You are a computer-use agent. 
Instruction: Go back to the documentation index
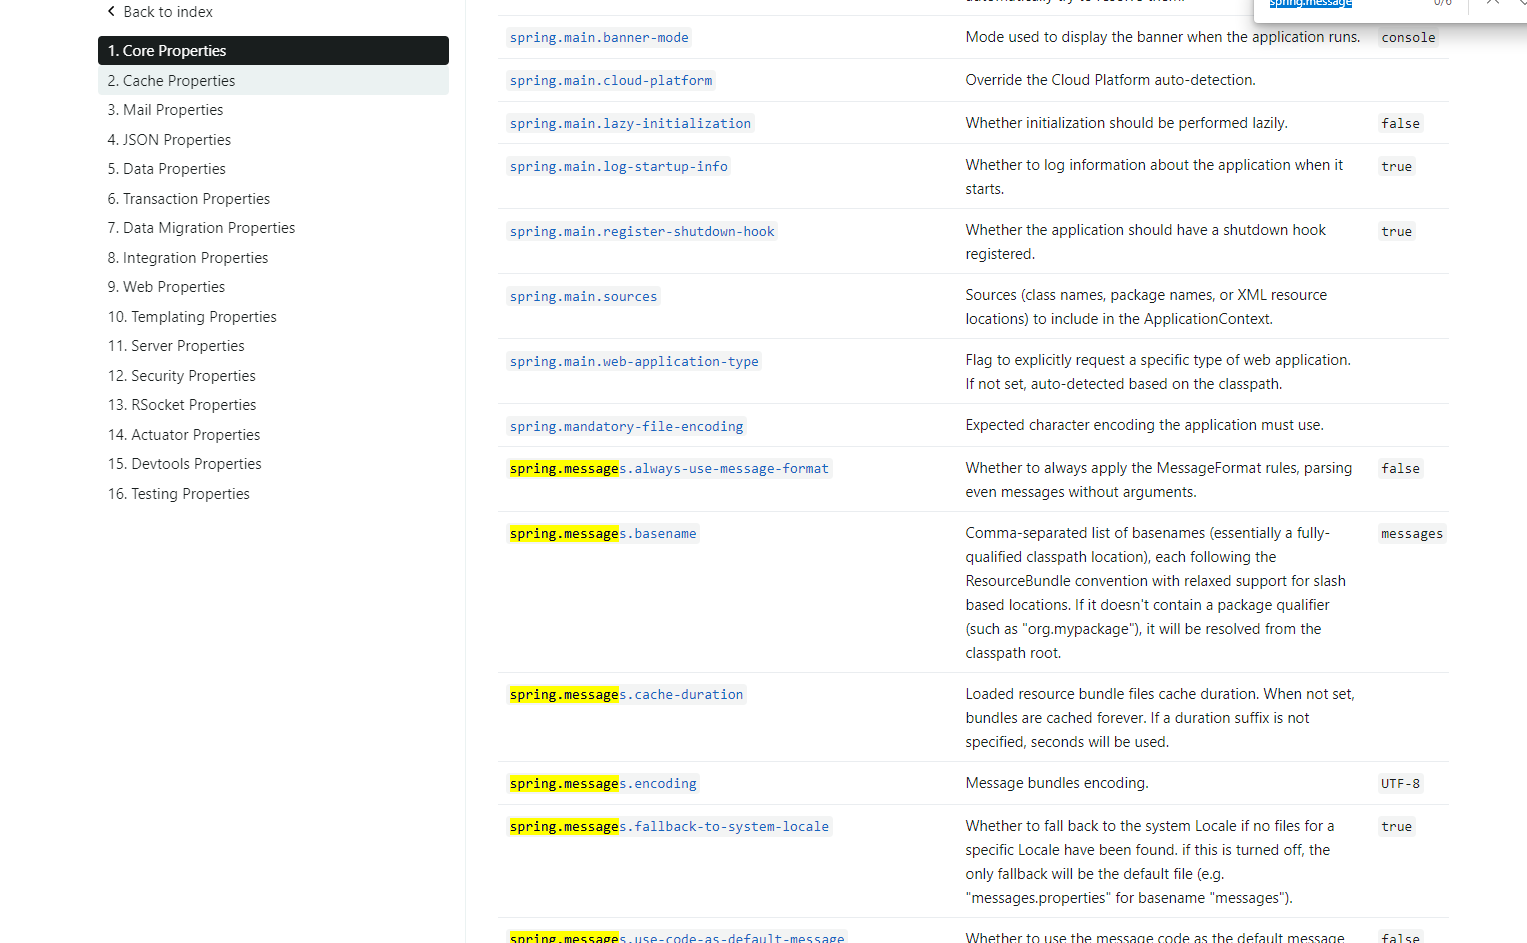(160, 12)
